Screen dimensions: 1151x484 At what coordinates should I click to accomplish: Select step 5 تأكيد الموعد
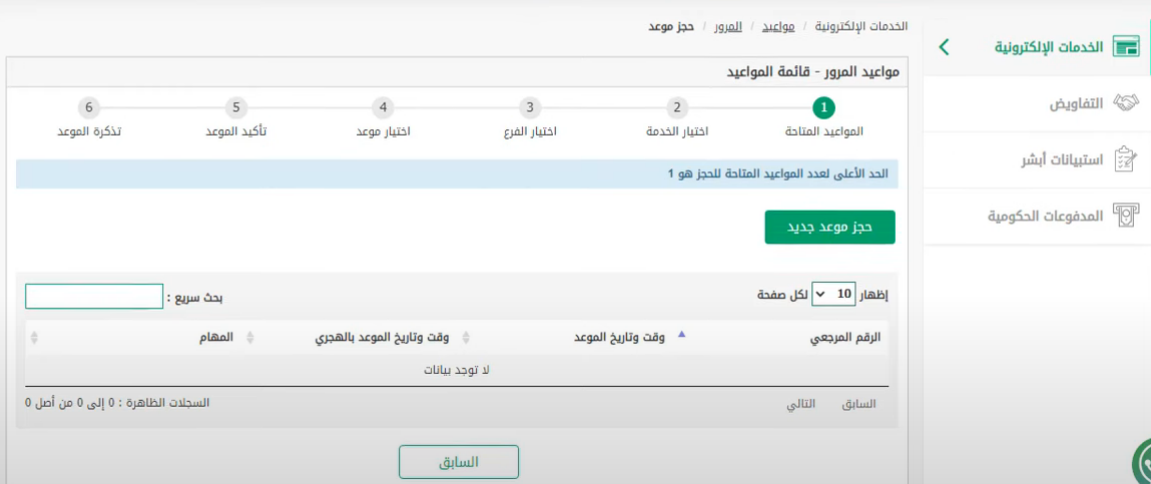(x=236, y=118)
